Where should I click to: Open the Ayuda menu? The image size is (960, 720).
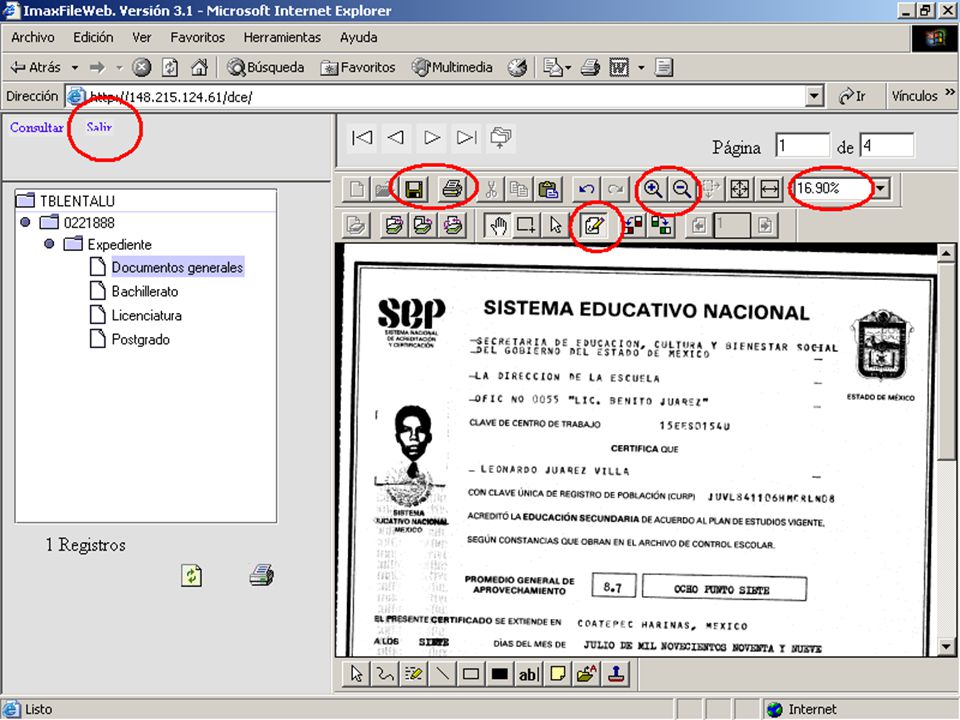tap(358, 37)
